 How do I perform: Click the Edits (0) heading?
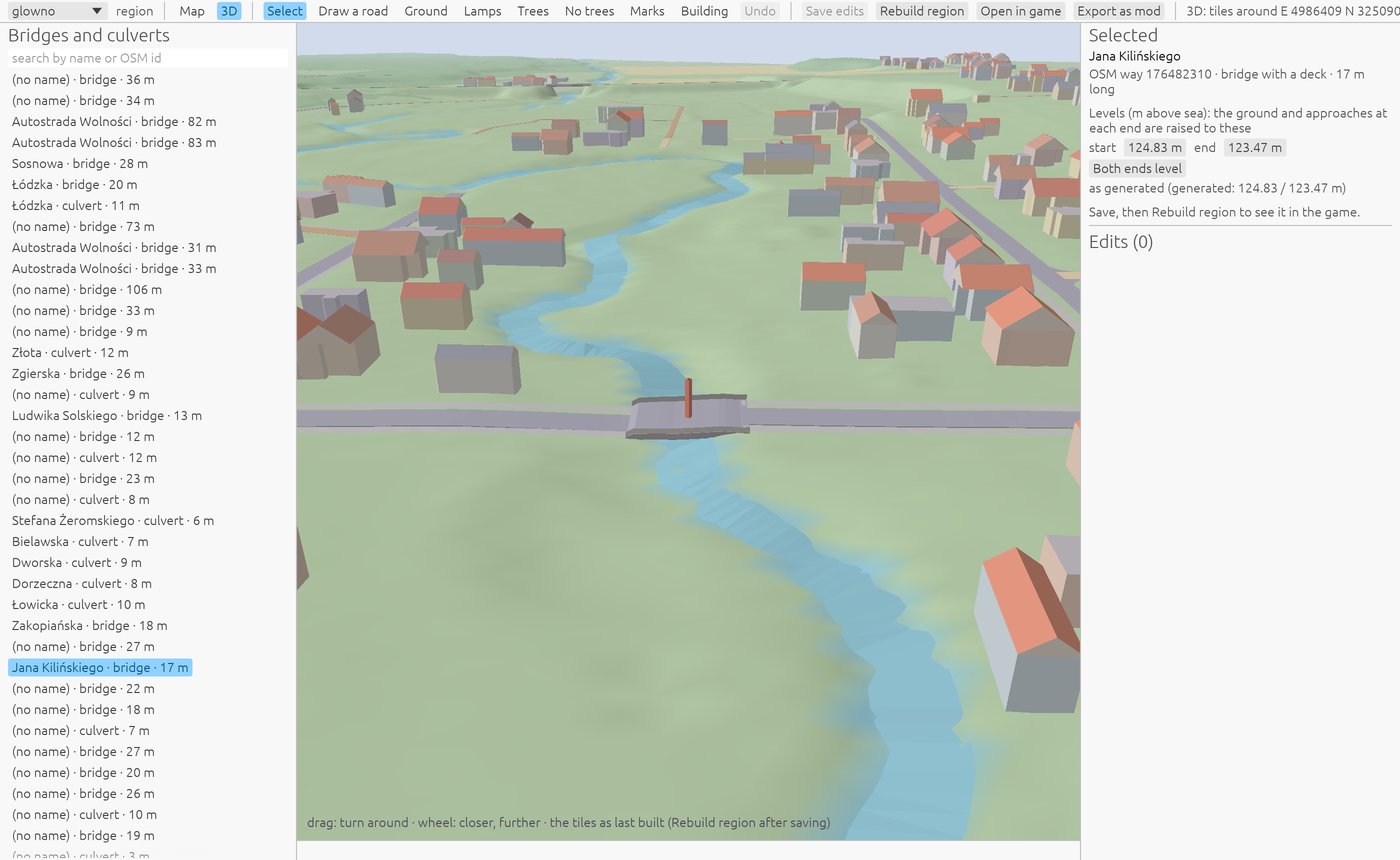(x=1121, y=242)
